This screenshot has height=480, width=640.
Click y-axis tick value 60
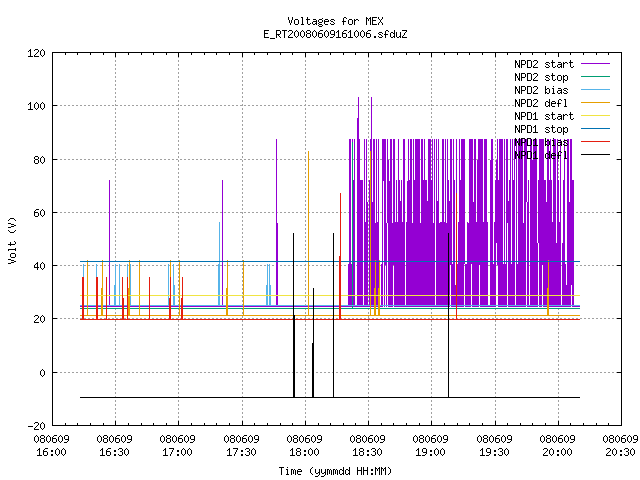tap(39, 213)
